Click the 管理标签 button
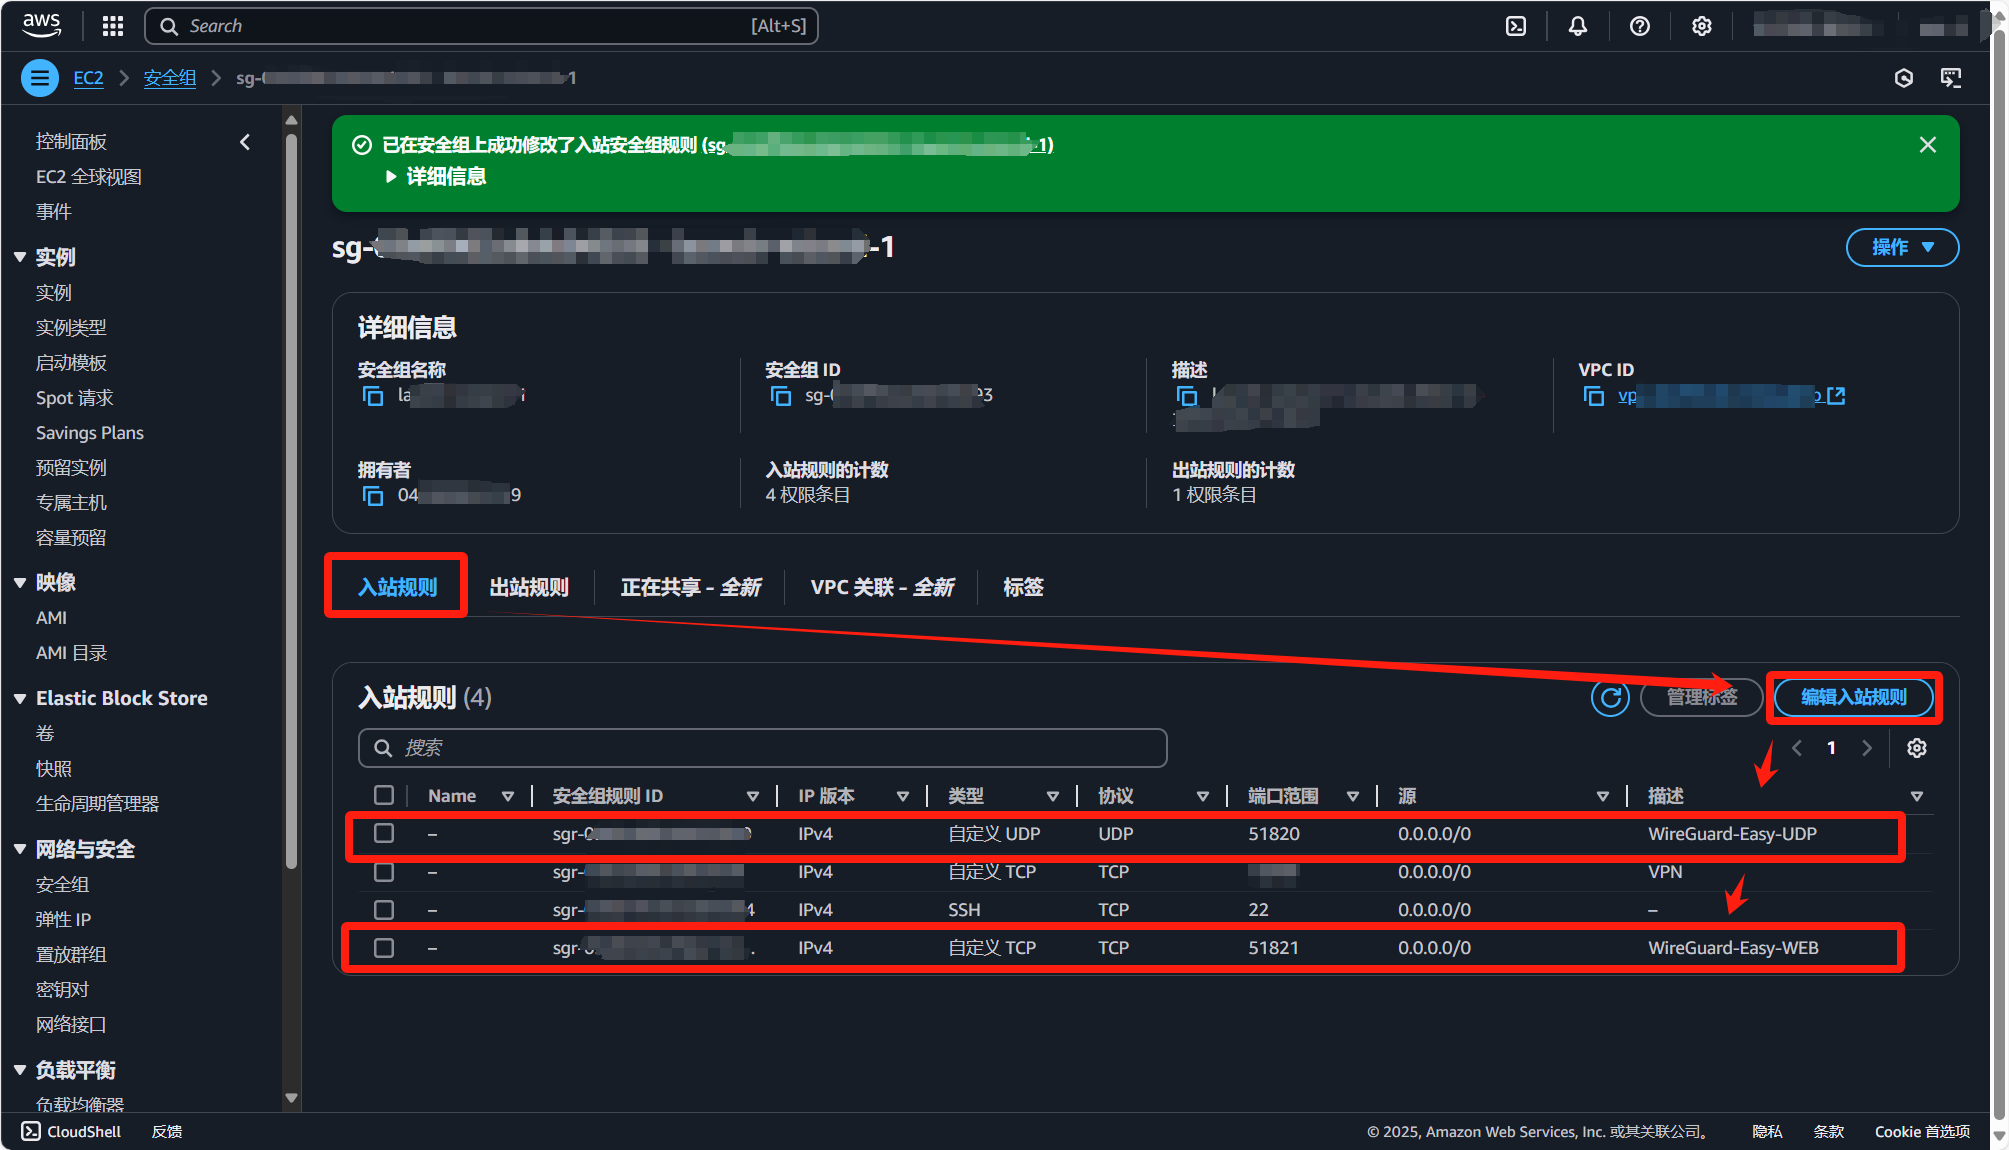This screenshot has width=2009, height=1150. pyautogui.click(x=1701, y=697)
